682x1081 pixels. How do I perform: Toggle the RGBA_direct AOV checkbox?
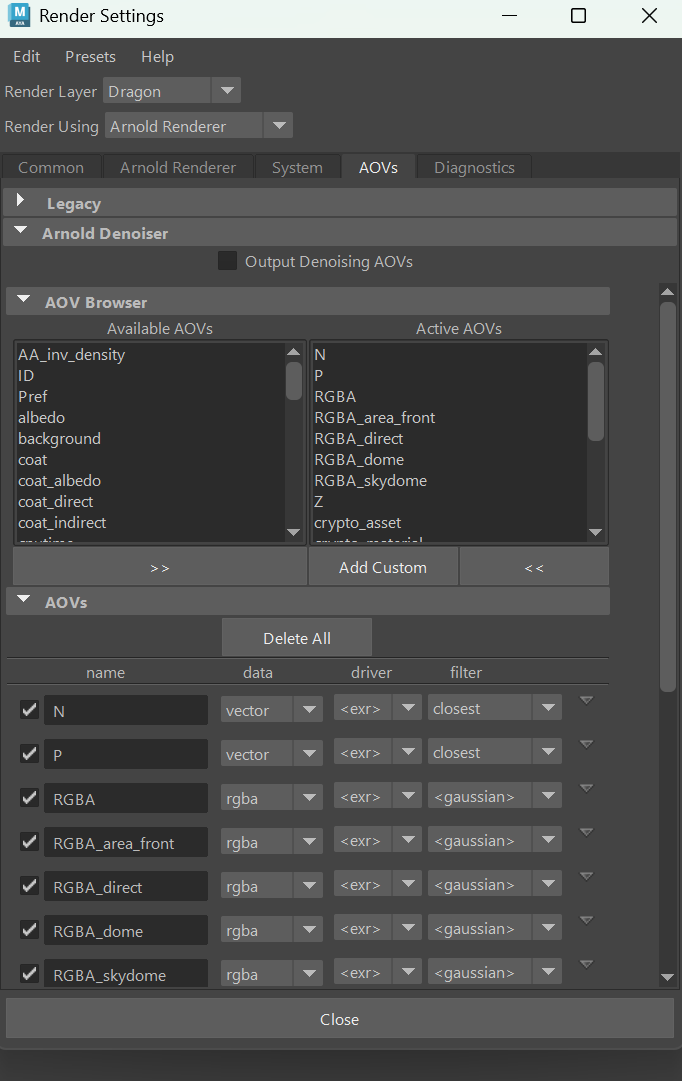click(x=29, y=886)
